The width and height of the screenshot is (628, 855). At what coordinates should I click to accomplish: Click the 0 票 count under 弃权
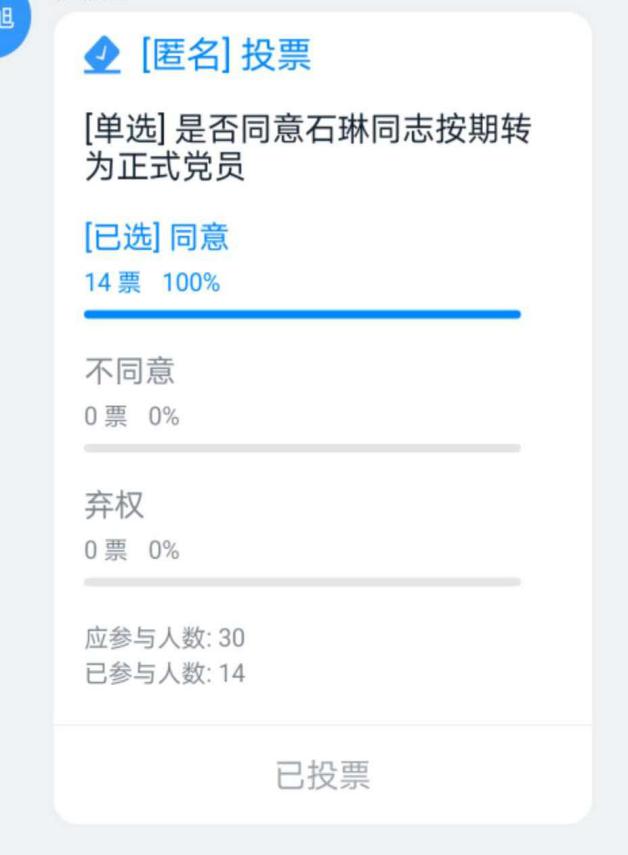click(106, 550)
